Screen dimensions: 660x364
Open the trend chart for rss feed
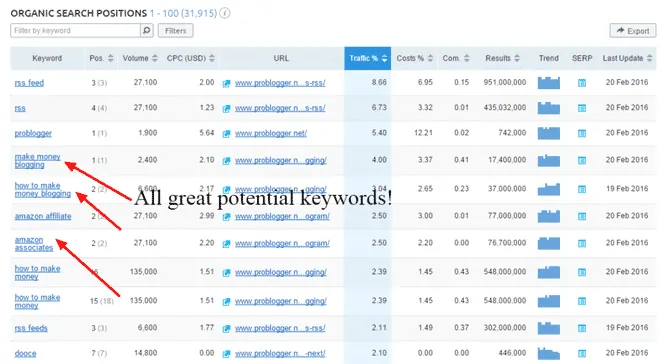[x=548, y=82]
